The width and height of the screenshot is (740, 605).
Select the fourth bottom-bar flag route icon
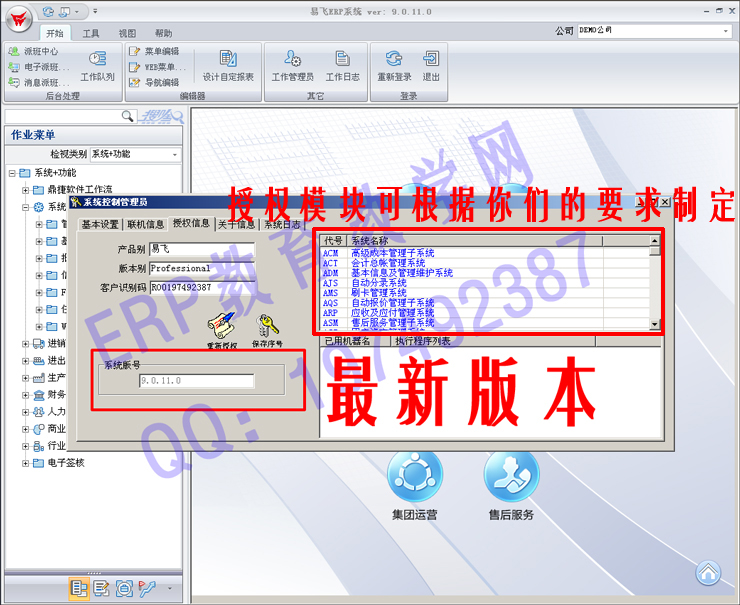click(147, 588)
